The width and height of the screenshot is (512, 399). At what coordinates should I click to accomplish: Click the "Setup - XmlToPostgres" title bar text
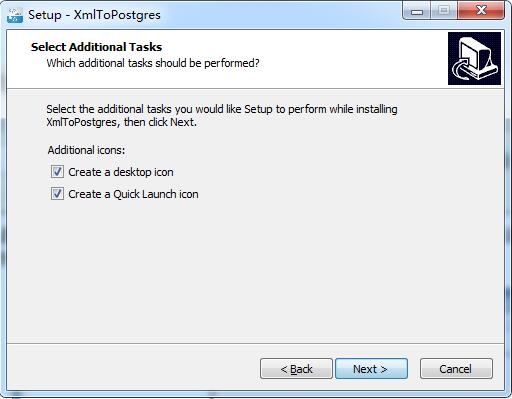(94, 15)
